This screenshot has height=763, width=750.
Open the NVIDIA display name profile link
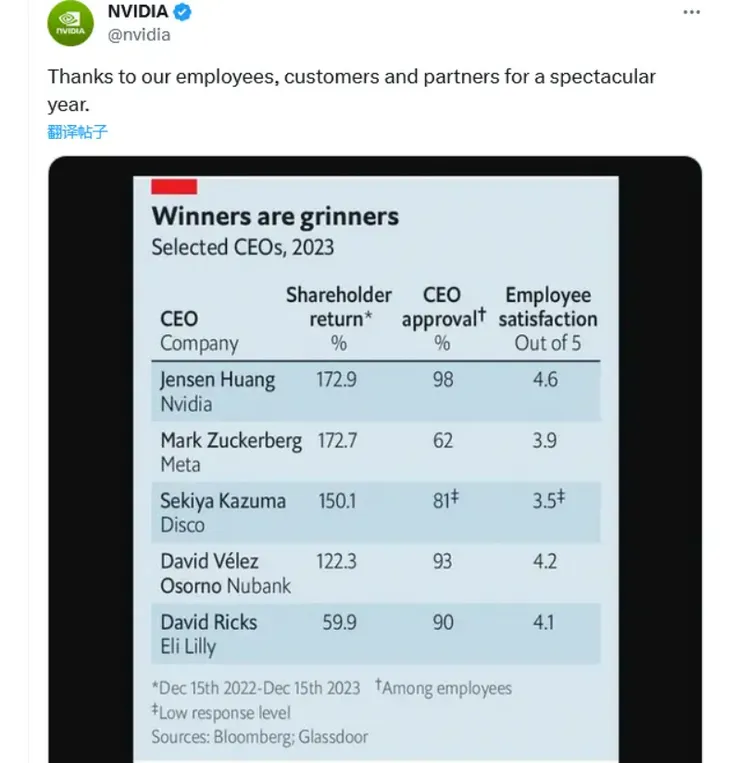[x=138, y=12]
